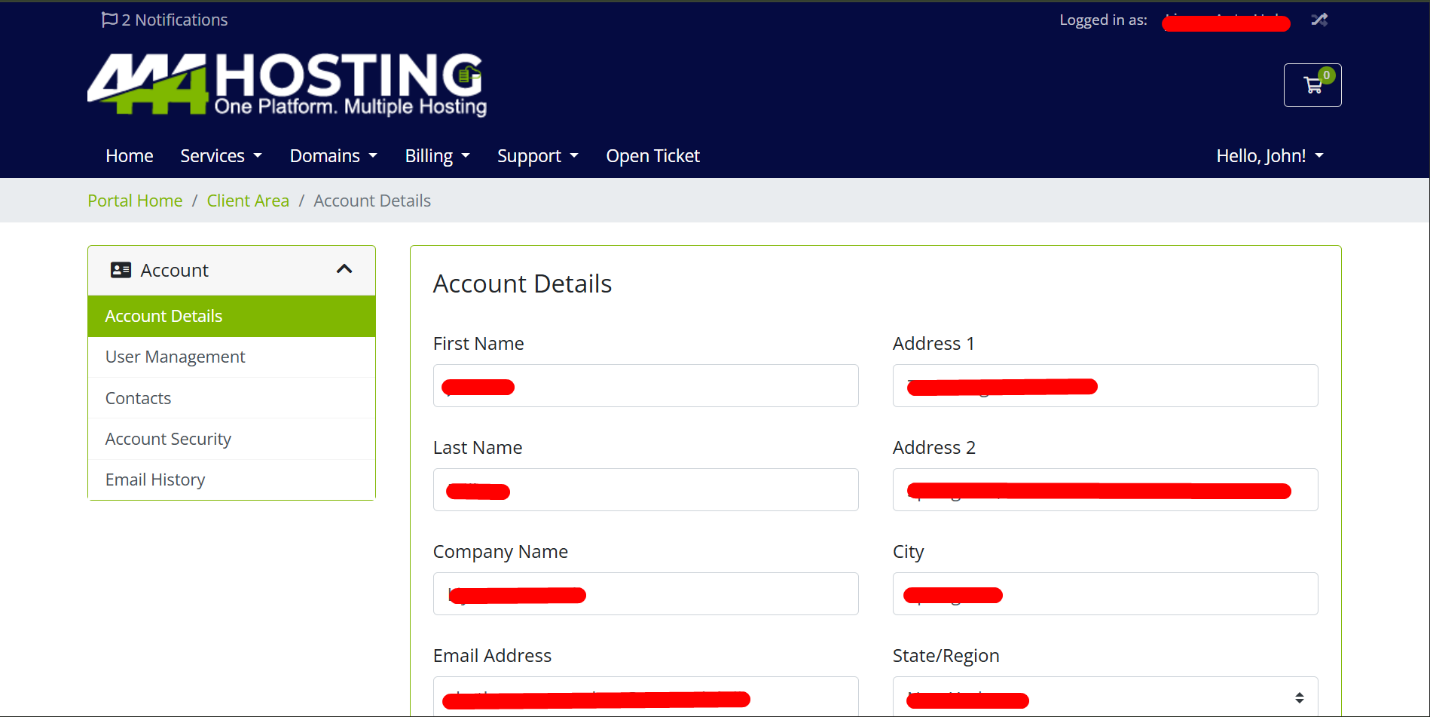Click the Account ID card icon

click(121, 270)
